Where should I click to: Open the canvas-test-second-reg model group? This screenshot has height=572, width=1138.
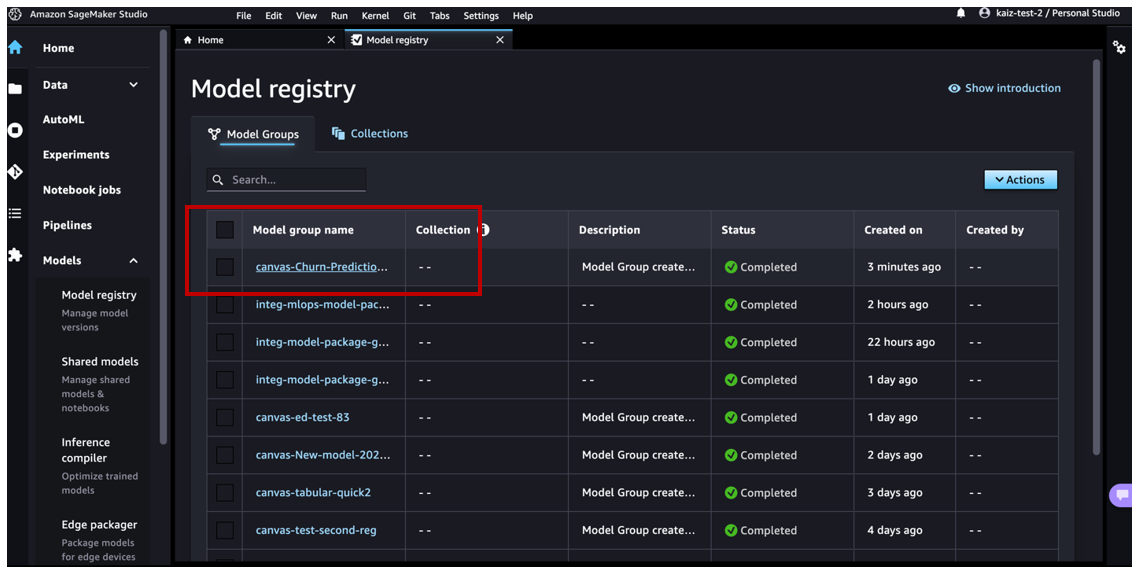click(316, 530)
